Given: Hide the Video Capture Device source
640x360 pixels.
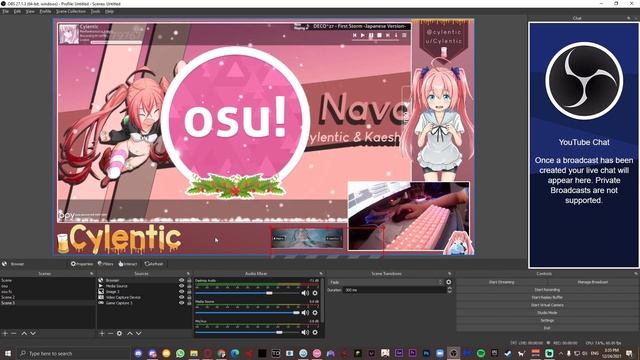Looking at the screenshot, I should 182,297.
